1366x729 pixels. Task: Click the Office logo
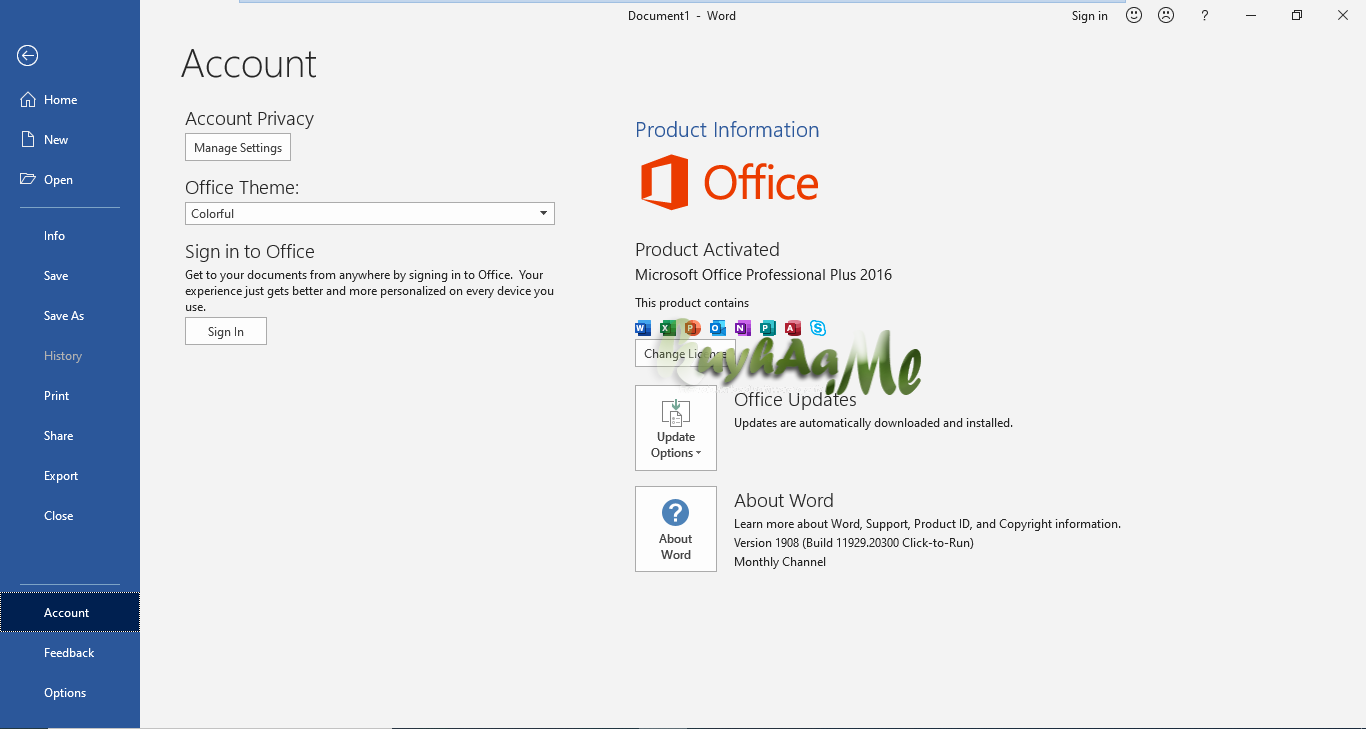[729, 182]
